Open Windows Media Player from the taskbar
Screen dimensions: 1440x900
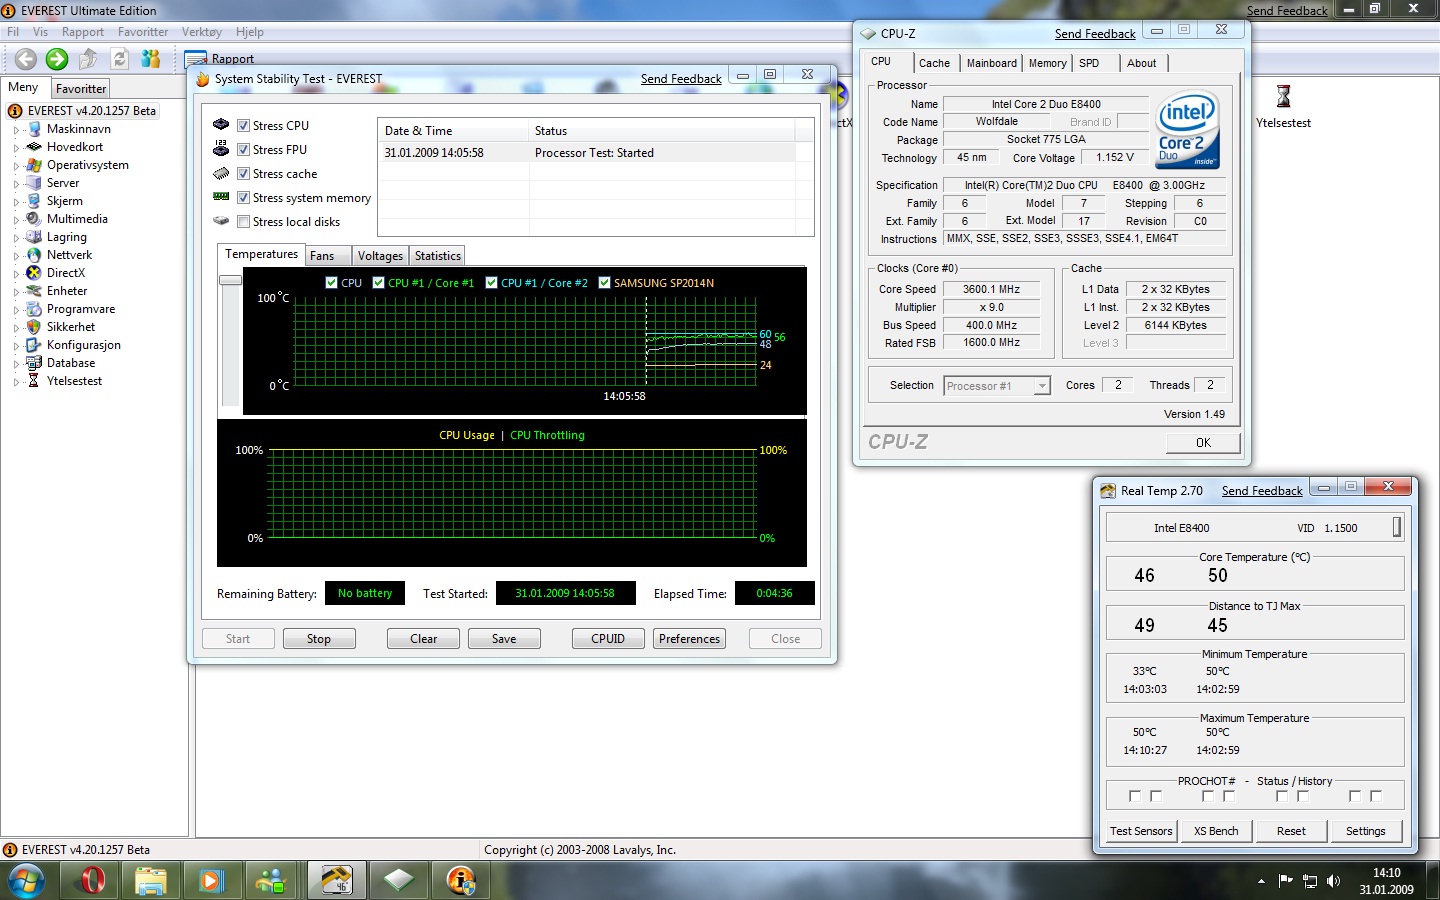coord(211,880)
